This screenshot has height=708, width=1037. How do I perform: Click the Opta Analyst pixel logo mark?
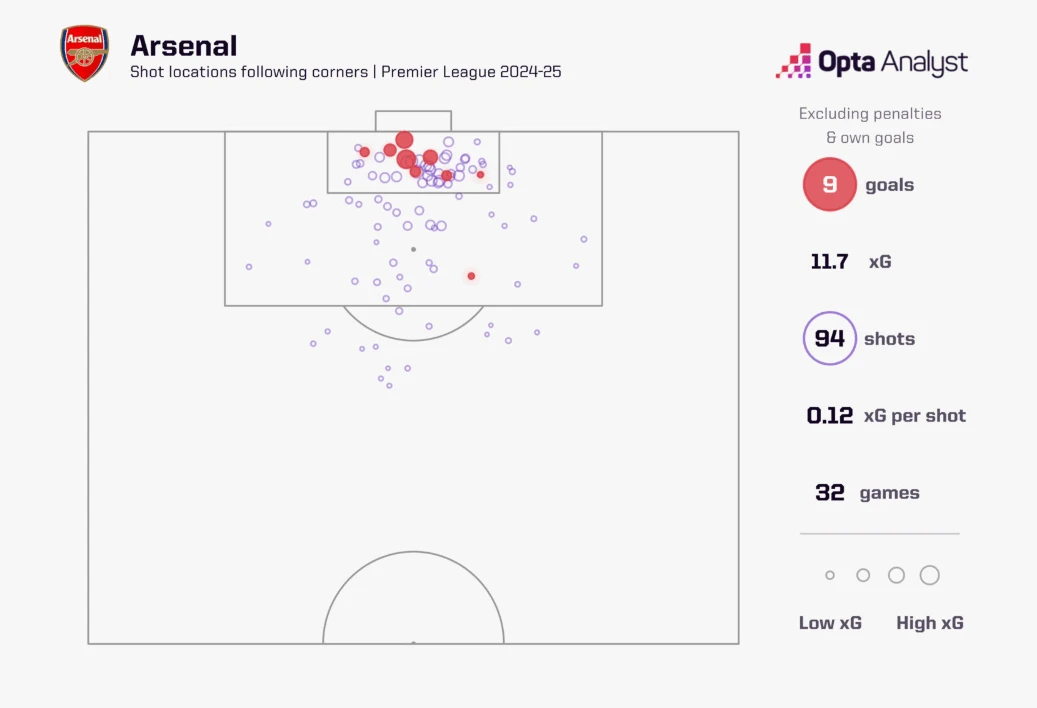coord(793,62)
